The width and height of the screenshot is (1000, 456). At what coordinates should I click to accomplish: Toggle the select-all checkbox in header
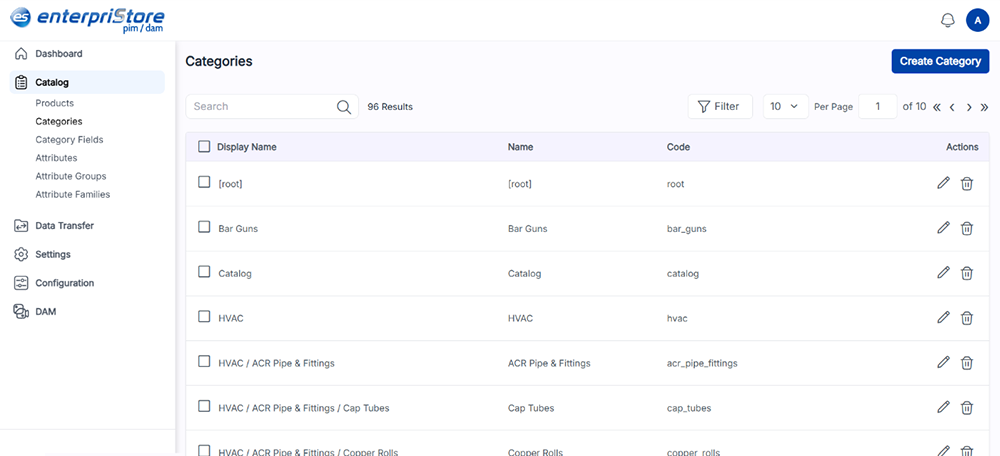click(204, 147)
